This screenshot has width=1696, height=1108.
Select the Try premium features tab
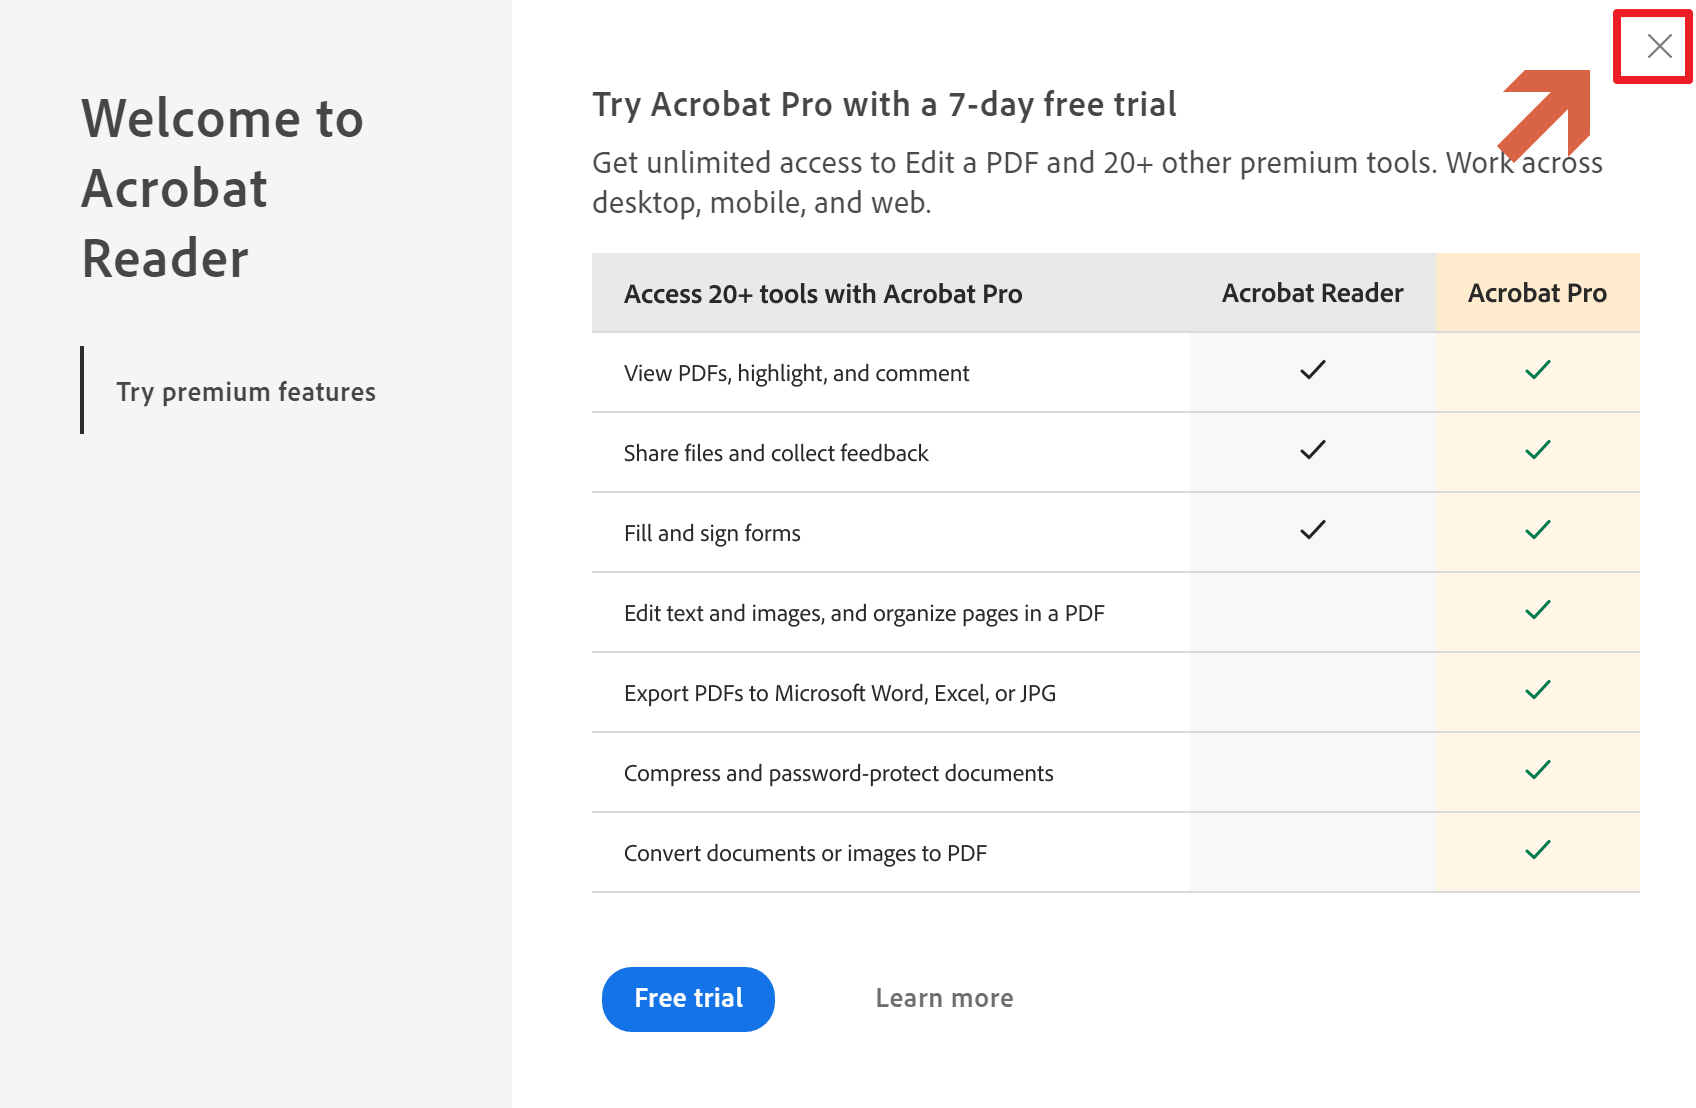pyautogui.click(x=246, y=391)
